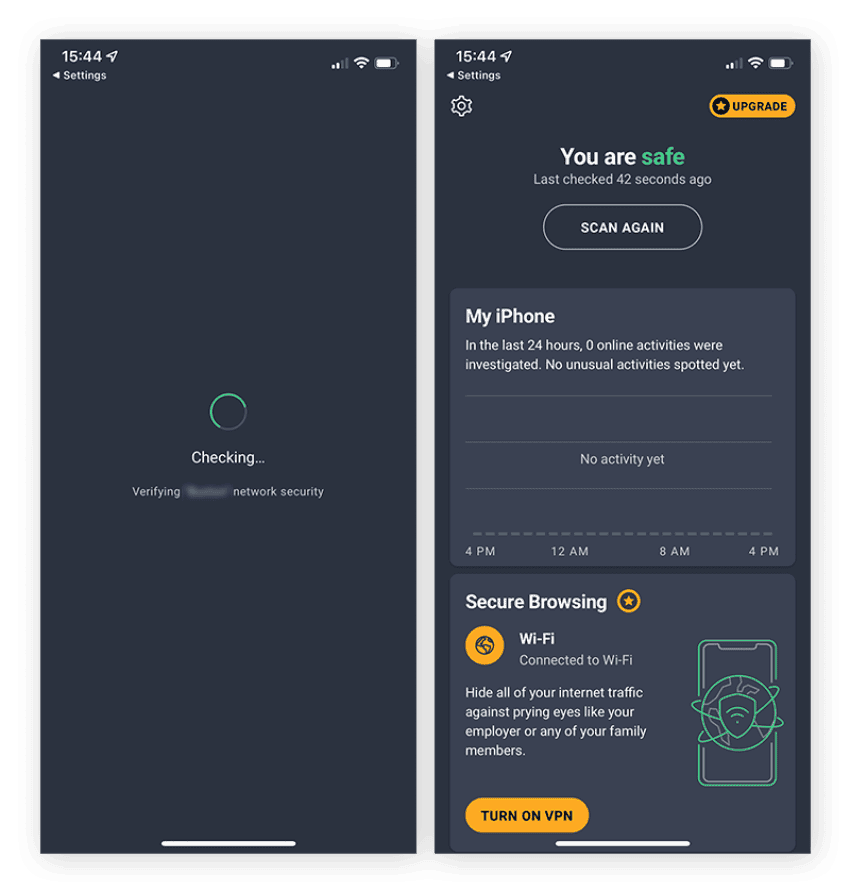The width and height of the screenshot is (850, 892).
Task: Tap location arrow beside right phone's clock
Action: click(506, 56)
